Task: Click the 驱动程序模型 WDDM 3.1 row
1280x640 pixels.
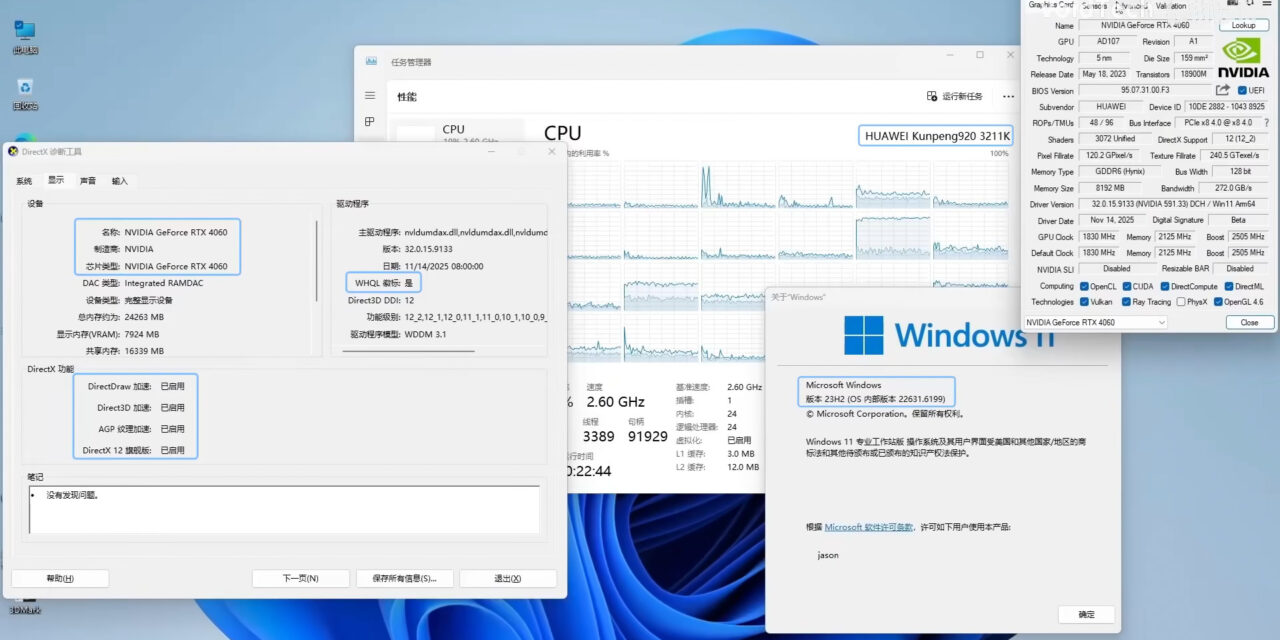Action: [x=398, y=334]
